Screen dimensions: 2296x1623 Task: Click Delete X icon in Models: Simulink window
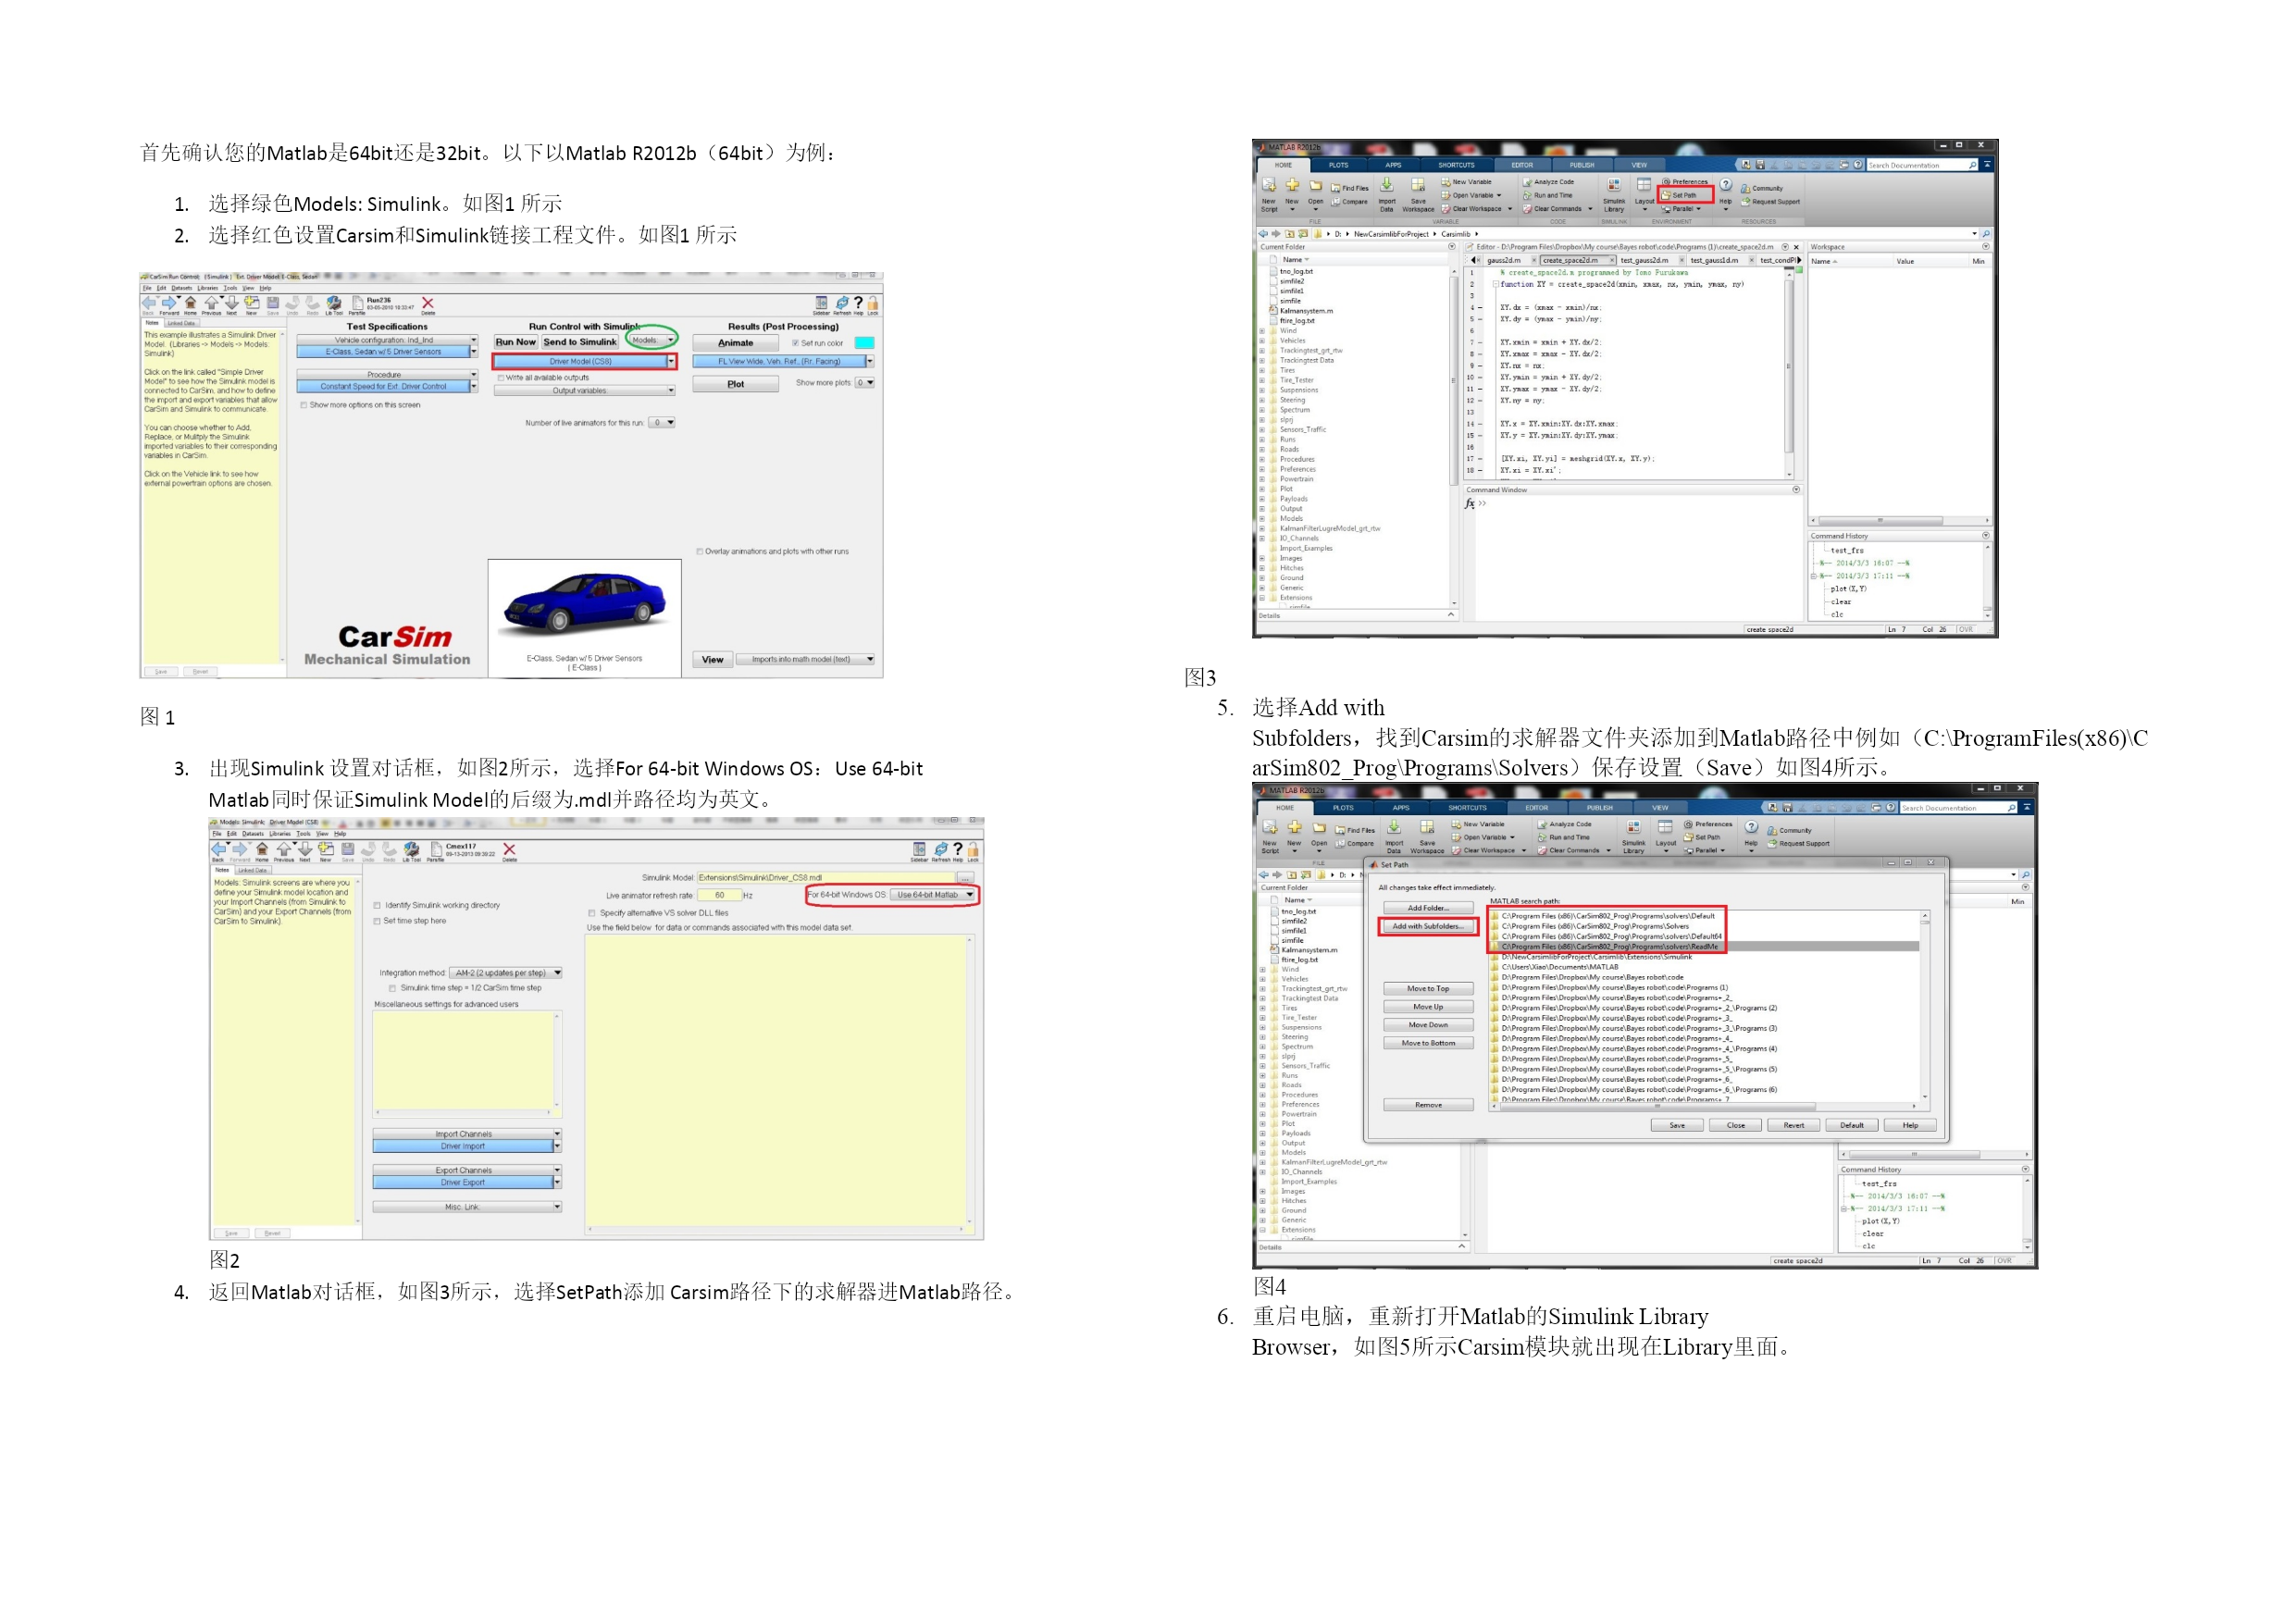click(510, 850)
